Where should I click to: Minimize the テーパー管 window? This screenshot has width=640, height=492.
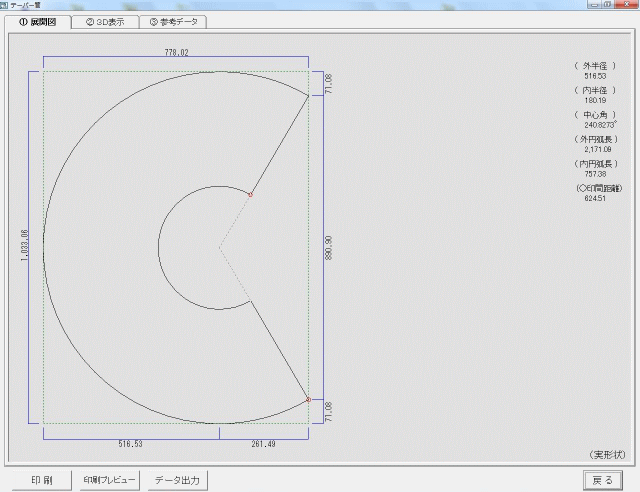click(594, 4)
